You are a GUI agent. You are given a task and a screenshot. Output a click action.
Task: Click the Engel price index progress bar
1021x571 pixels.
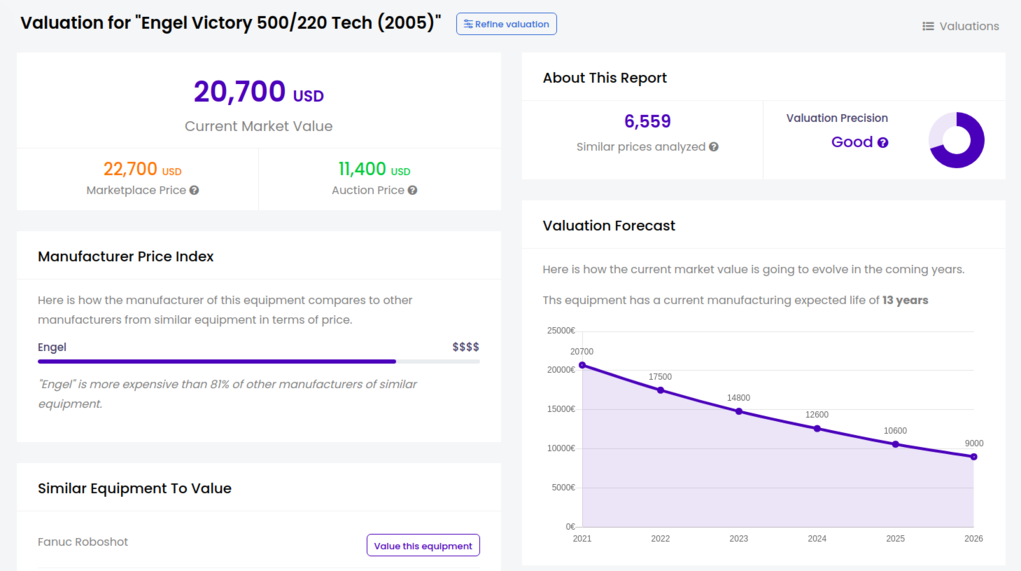pos(258,361)
